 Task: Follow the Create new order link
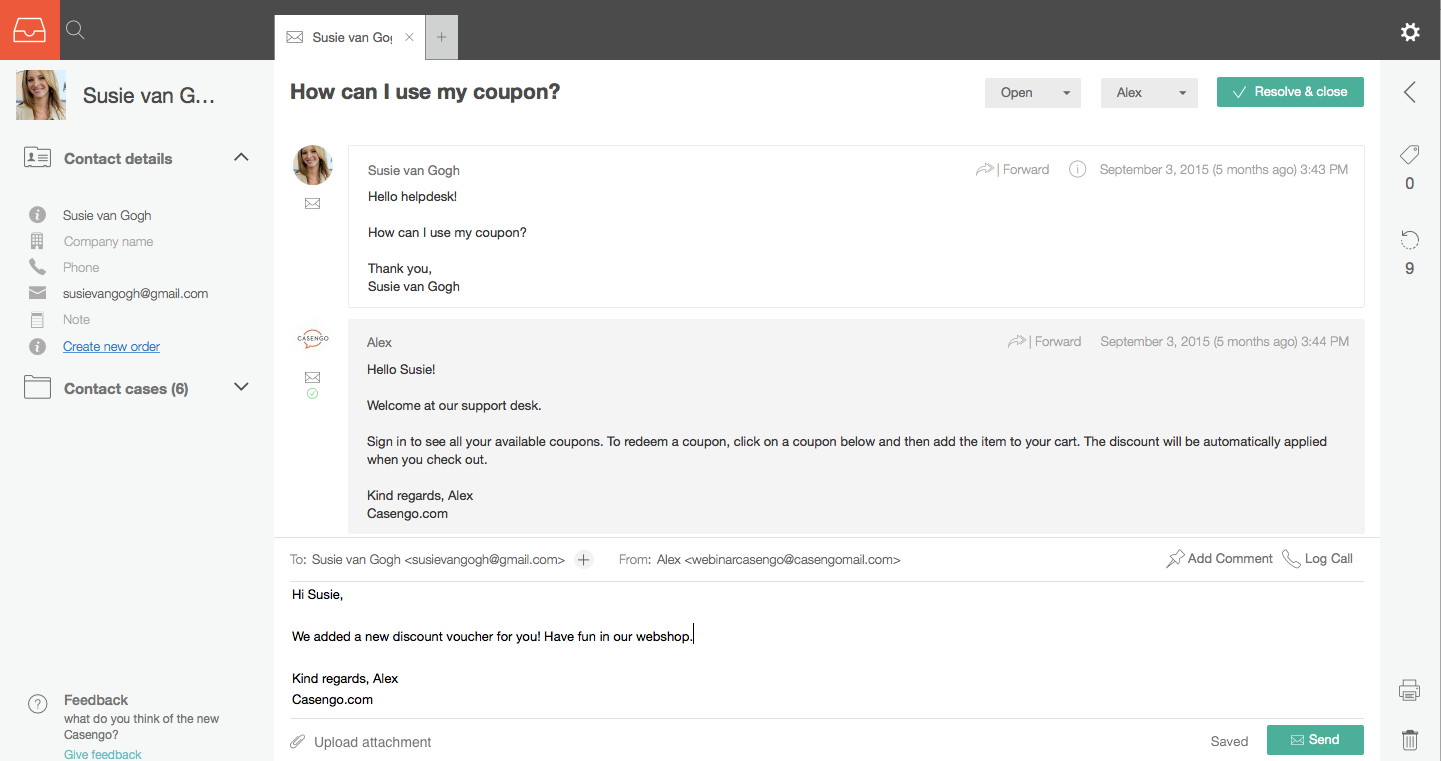[x=111, y=347]
